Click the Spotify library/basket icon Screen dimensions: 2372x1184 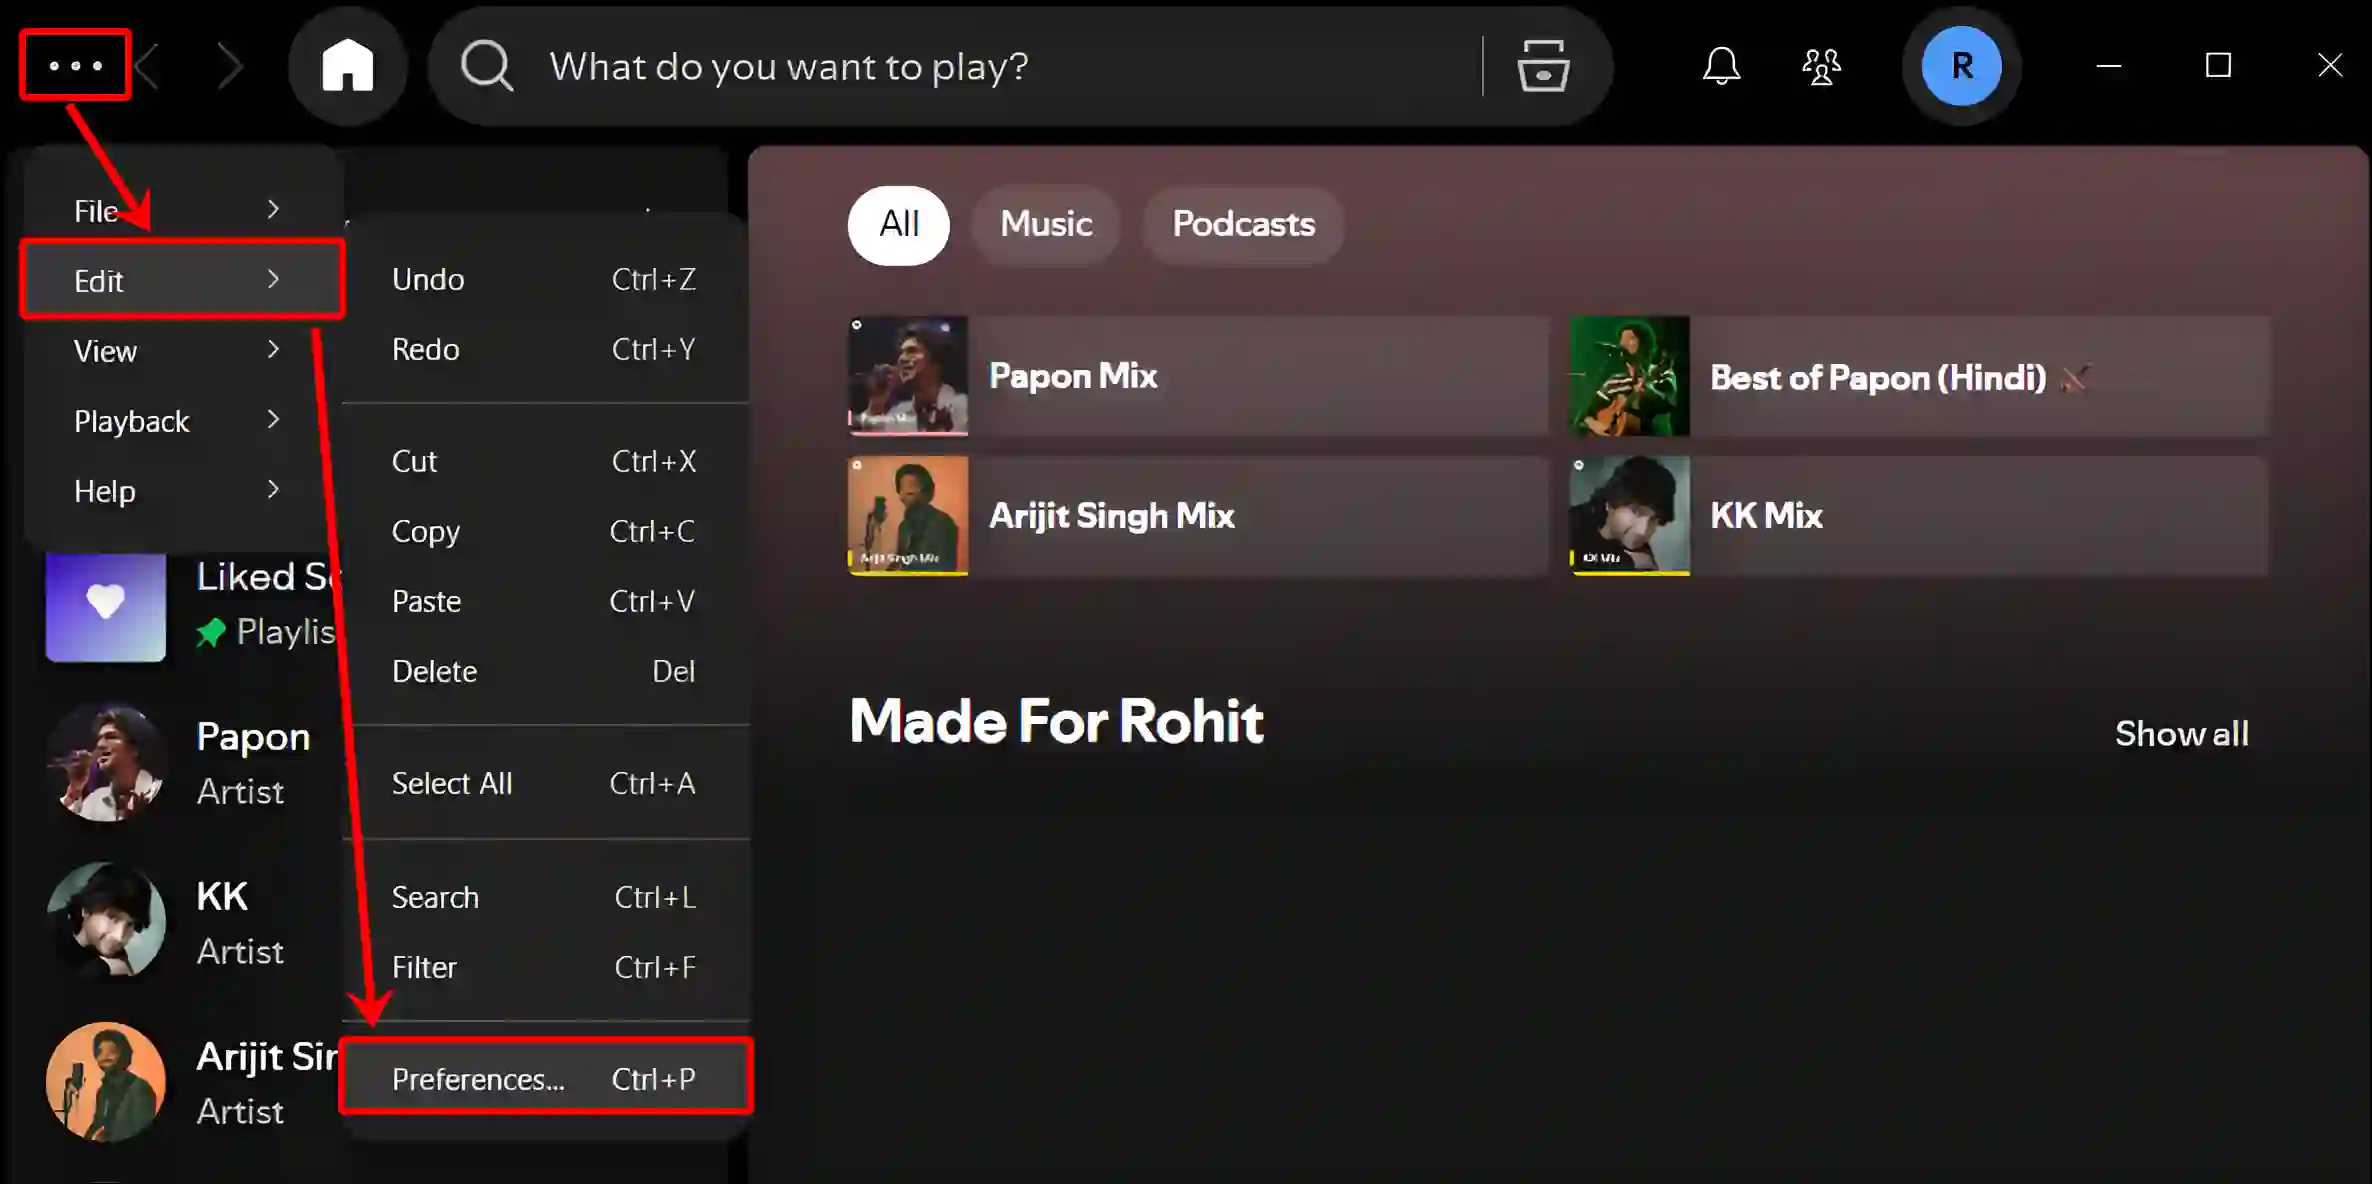1545,67
